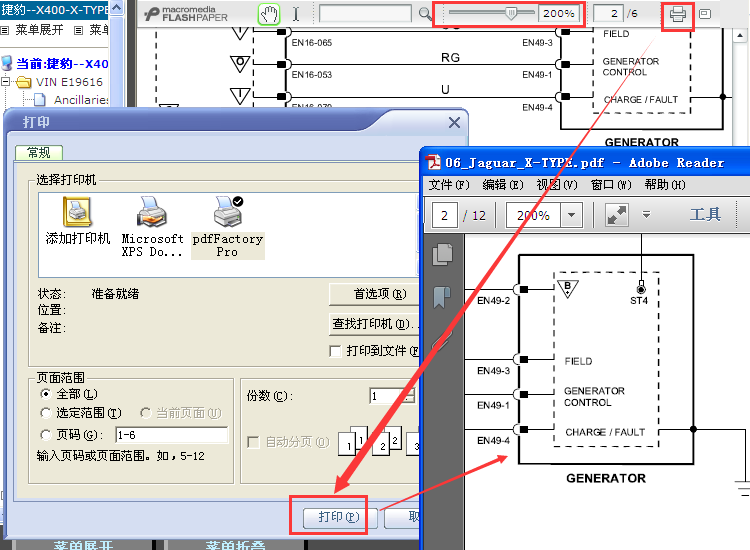The height and width of the screenshot is (550, 750).
Task: Click the 份数 copies number field
Action: [388, 396]
